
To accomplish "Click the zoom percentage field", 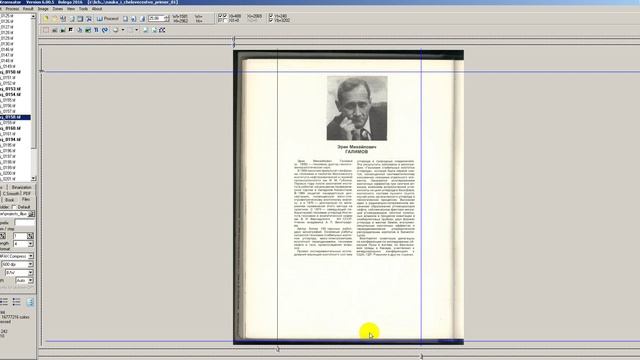I will point(156,18).
